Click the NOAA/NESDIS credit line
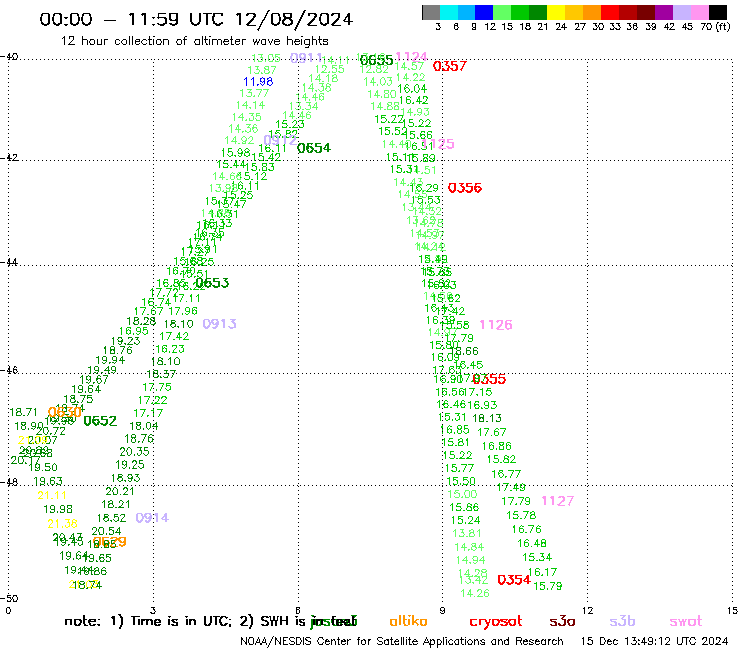This screenshot has width=740, height=650. tap(402, 641)
